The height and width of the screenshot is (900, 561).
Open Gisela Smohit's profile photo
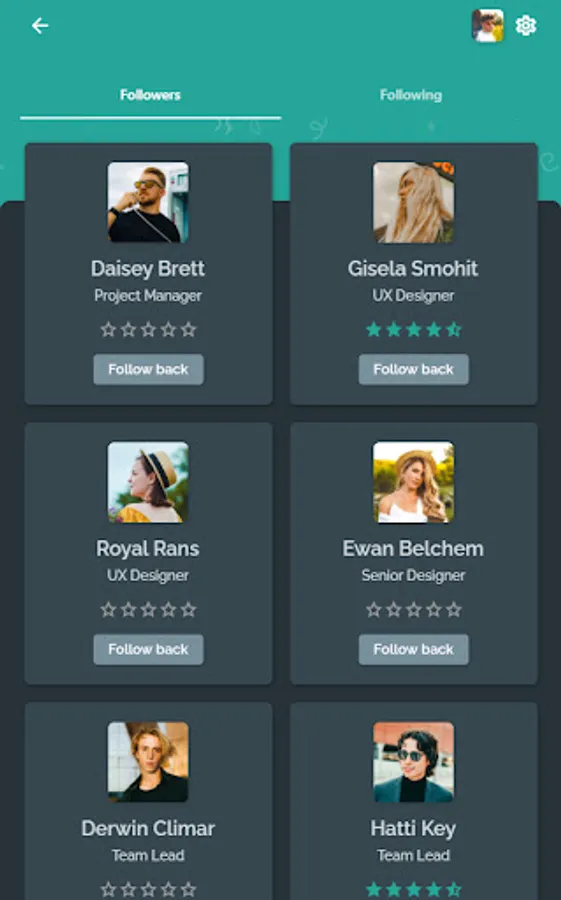point(413,202)
